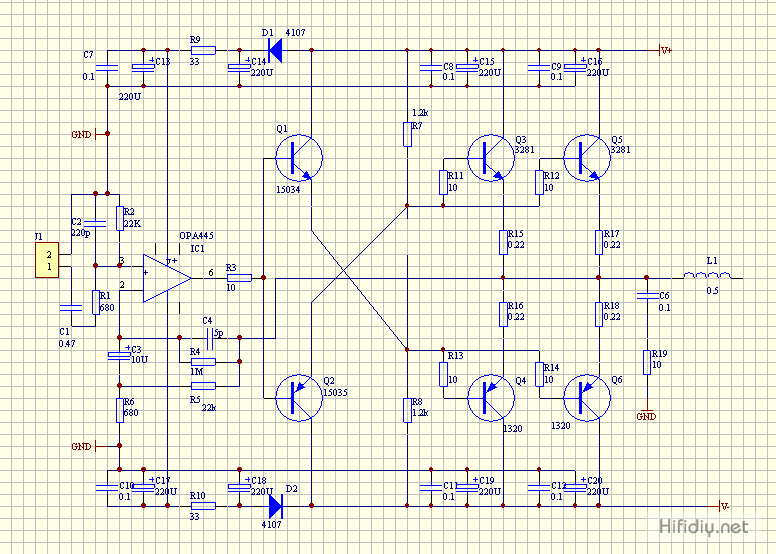Select the Q5 output transistor

pos(587,156)
